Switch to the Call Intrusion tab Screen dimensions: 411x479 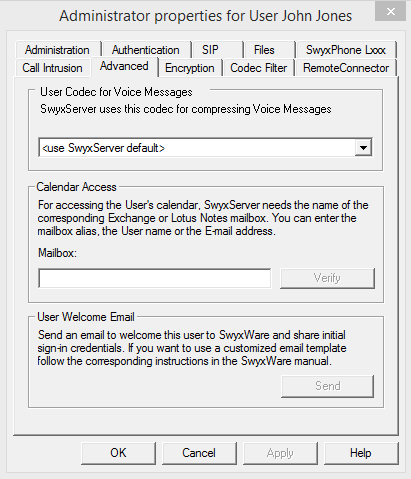pos(52,68)
